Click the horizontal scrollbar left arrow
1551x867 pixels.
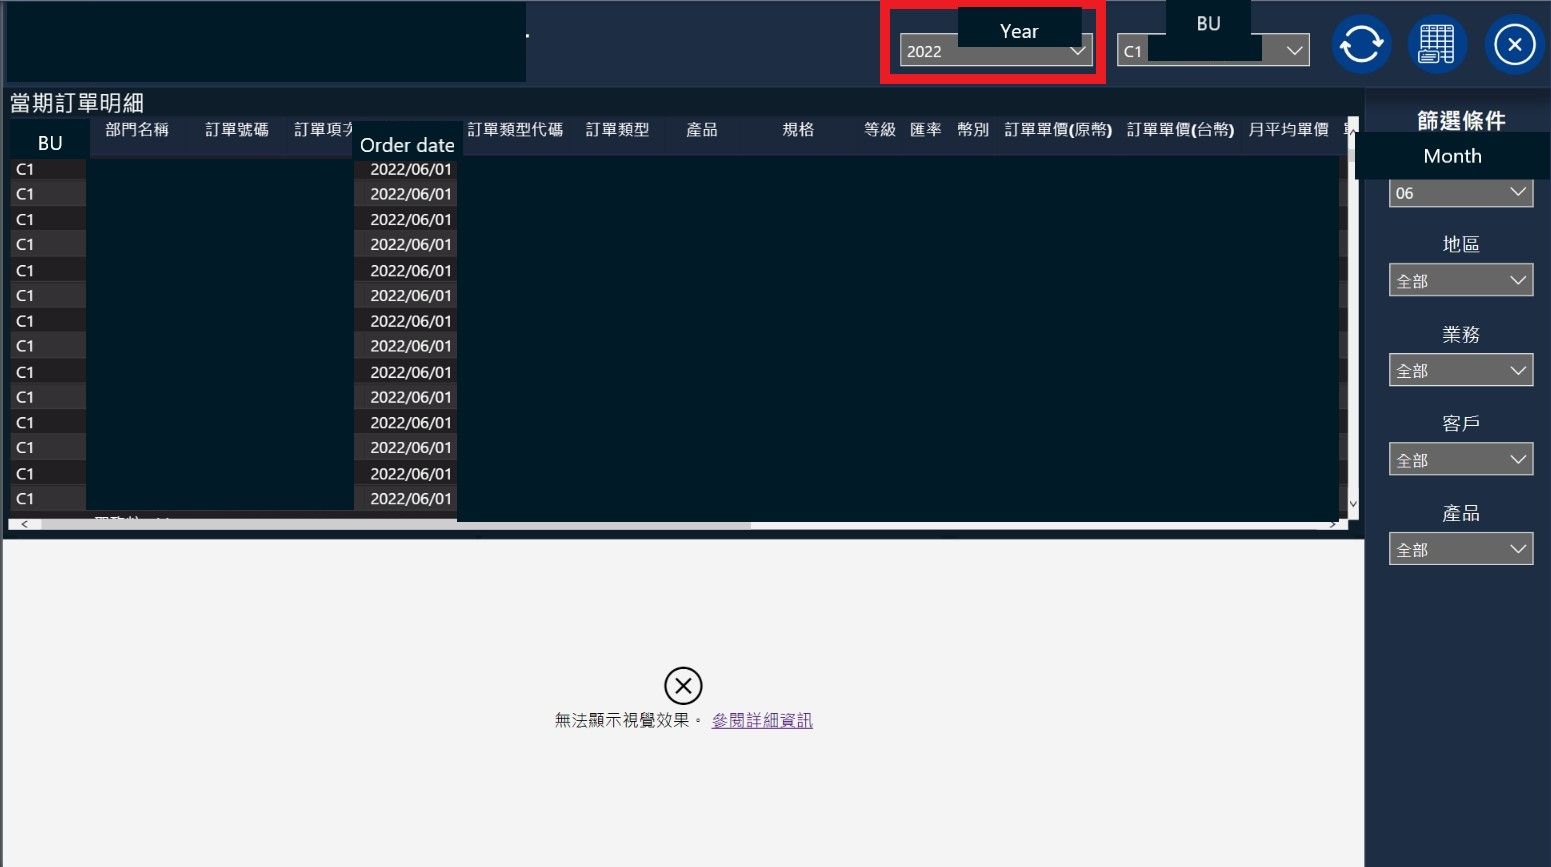coord(24,524)
